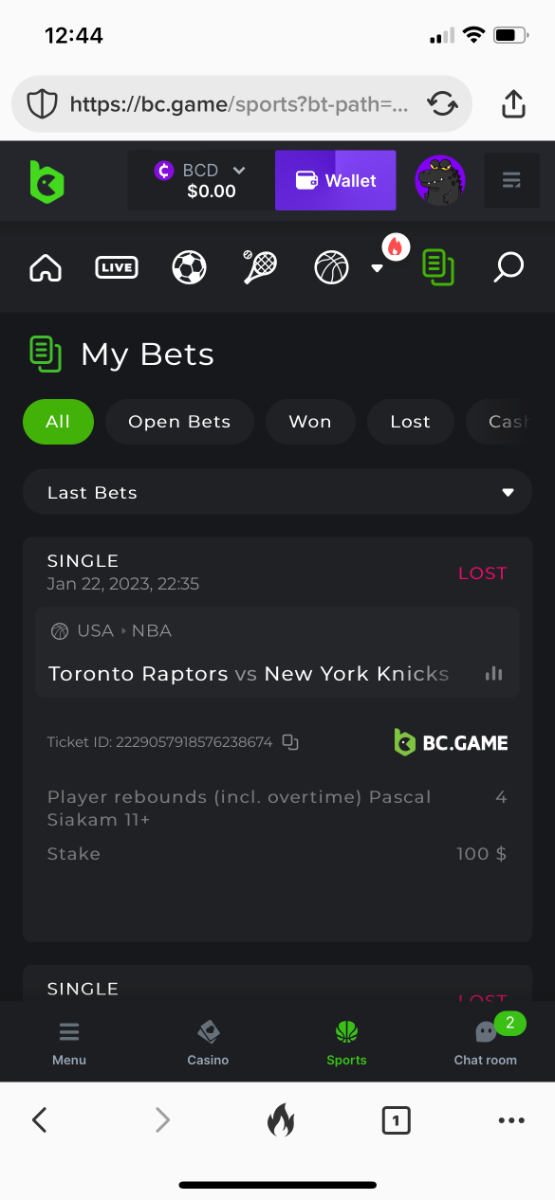Select the basketball sport icon
Viewport: 555px width, 1200px height.
(331, 267)
